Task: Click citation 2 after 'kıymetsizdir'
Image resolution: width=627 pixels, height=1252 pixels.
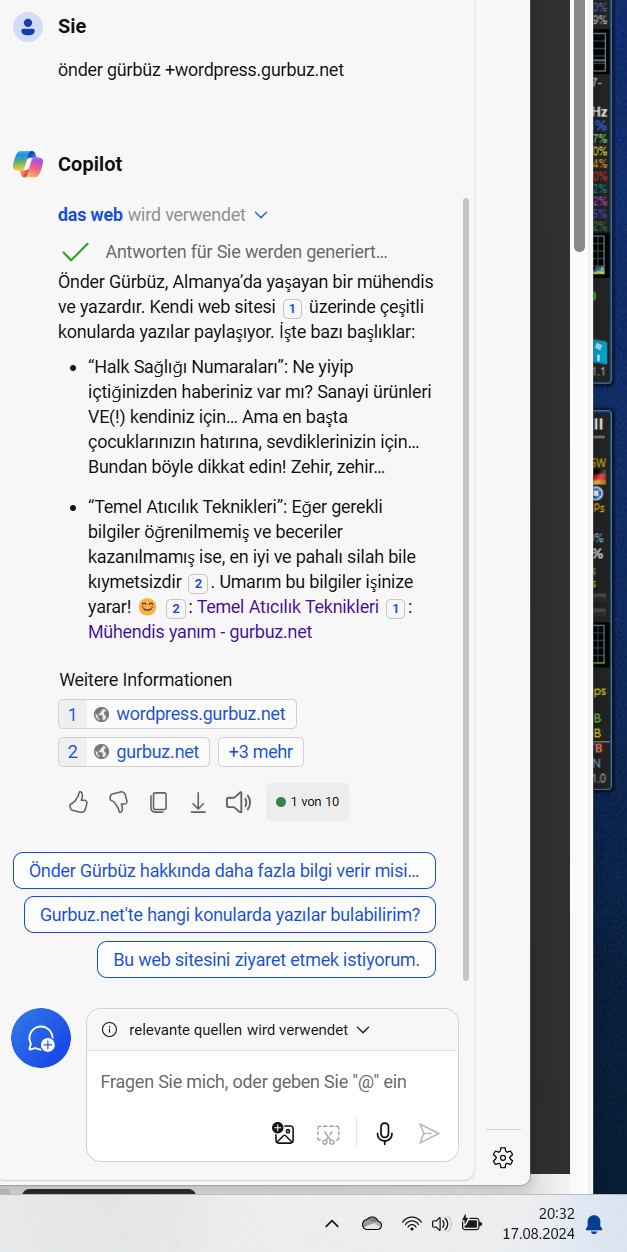Action: click(198, 583)
